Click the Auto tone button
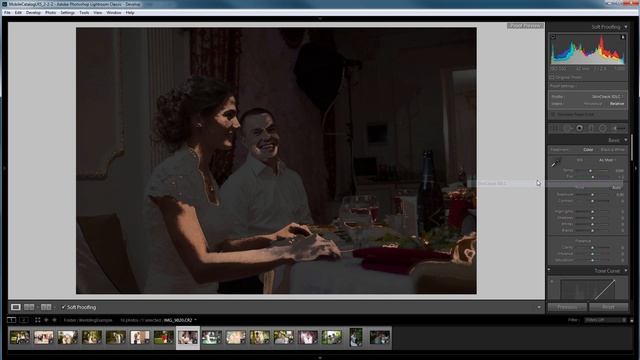 (616, 187)
